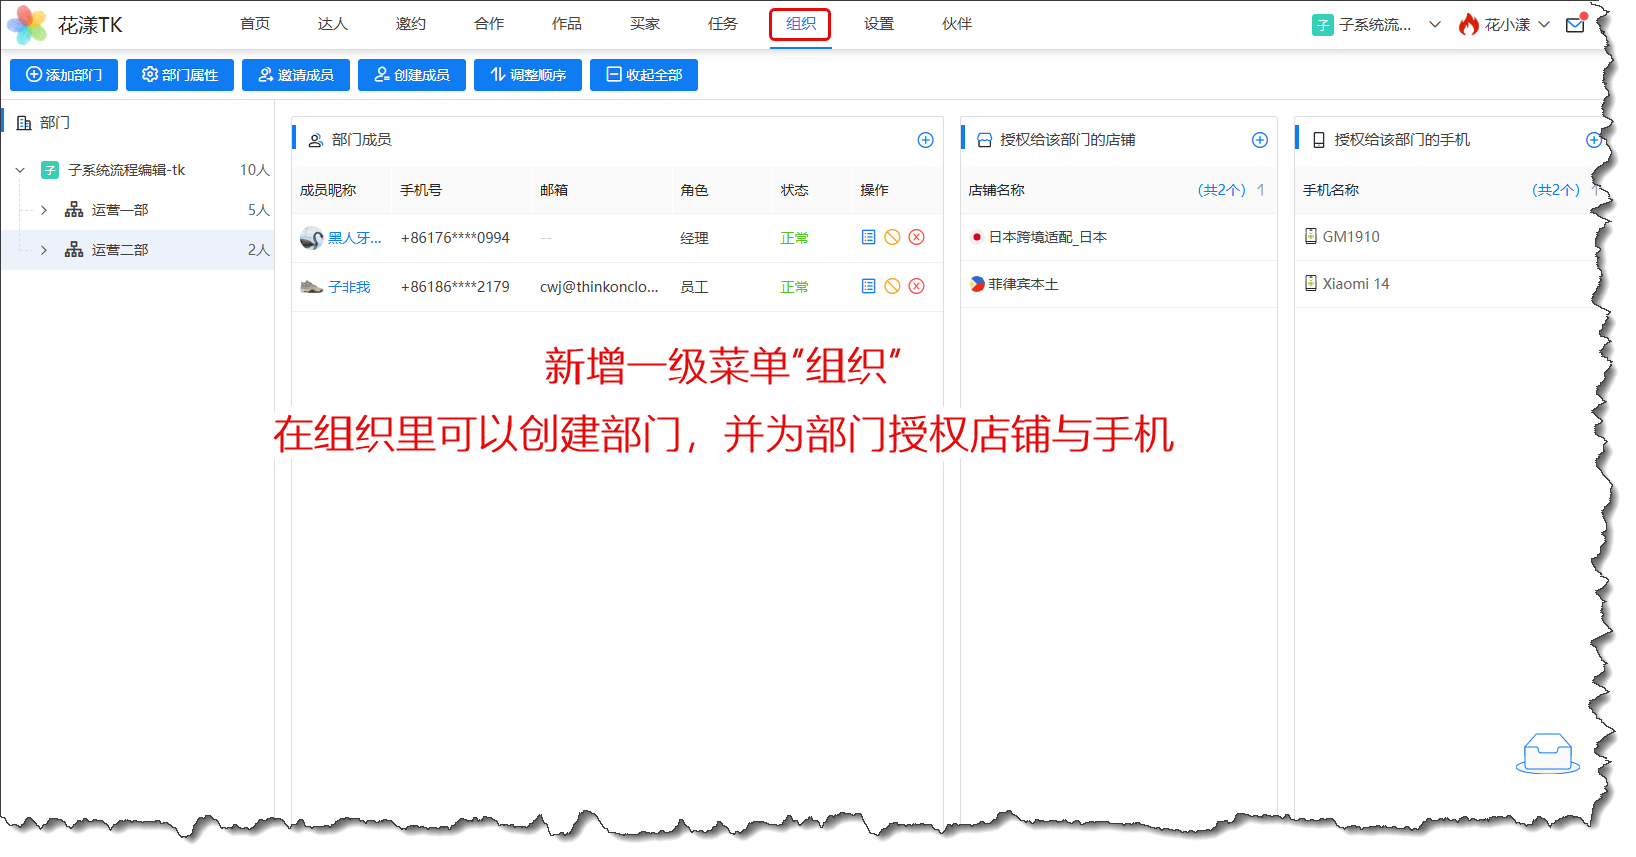Click orange disable icon for 黑人牙 row
This screenshot has width=1636, height=857.
tap(892, 237)
